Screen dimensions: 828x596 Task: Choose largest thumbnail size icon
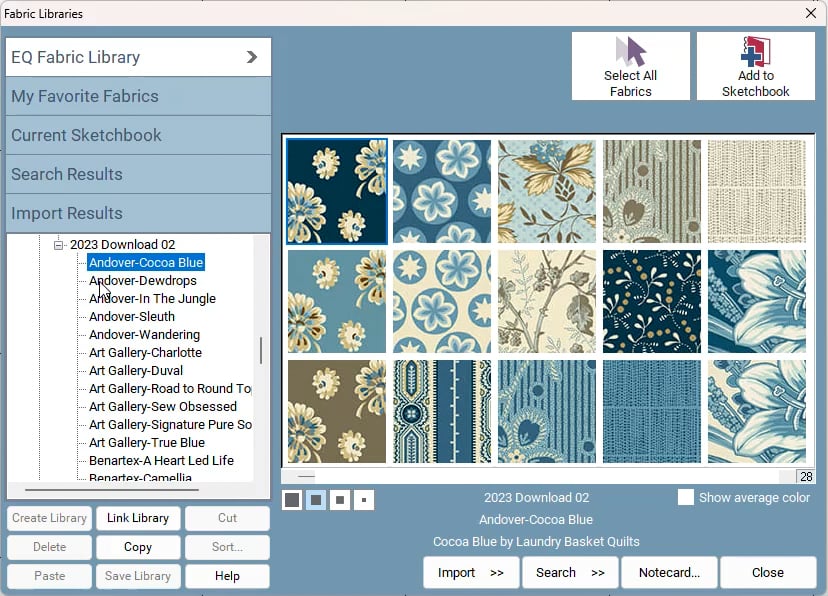pyautogui.click(x=292, y=499)
